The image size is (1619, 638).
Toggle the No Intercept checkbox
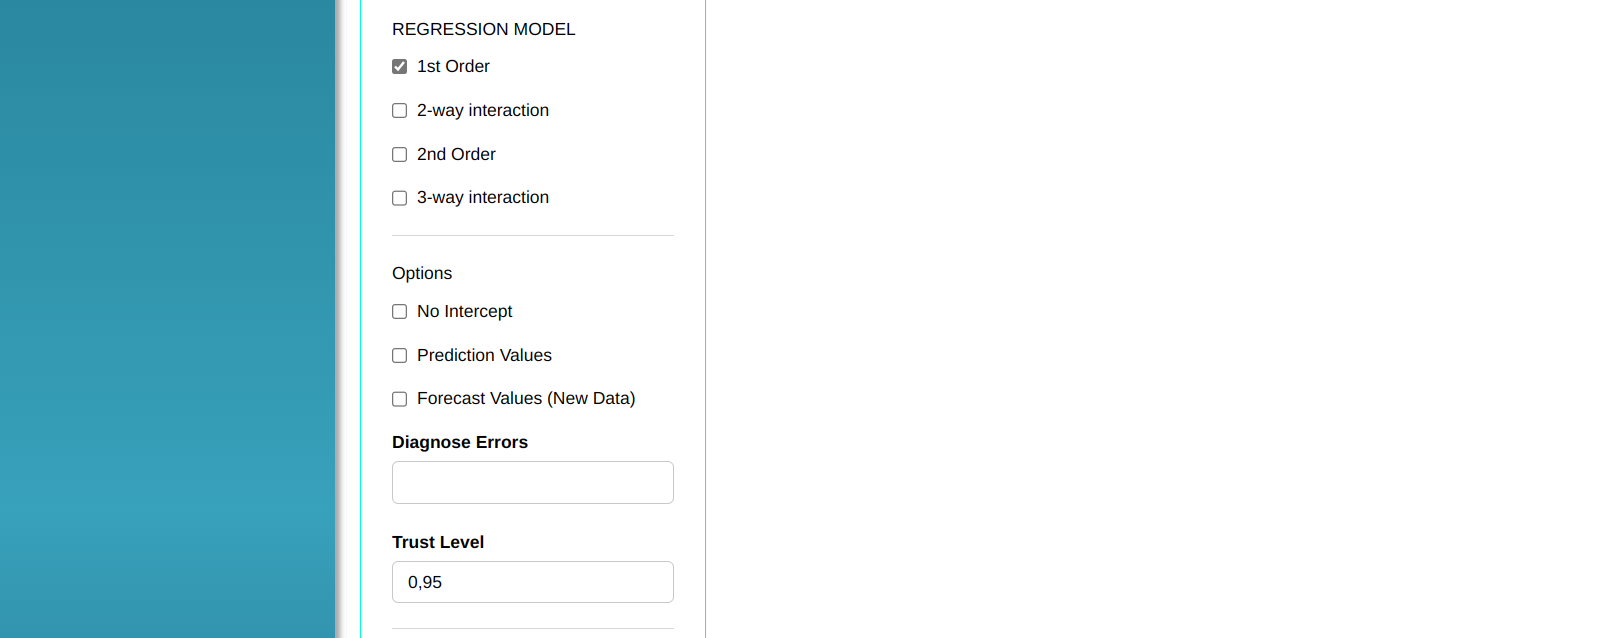click(x=400, y=312)
